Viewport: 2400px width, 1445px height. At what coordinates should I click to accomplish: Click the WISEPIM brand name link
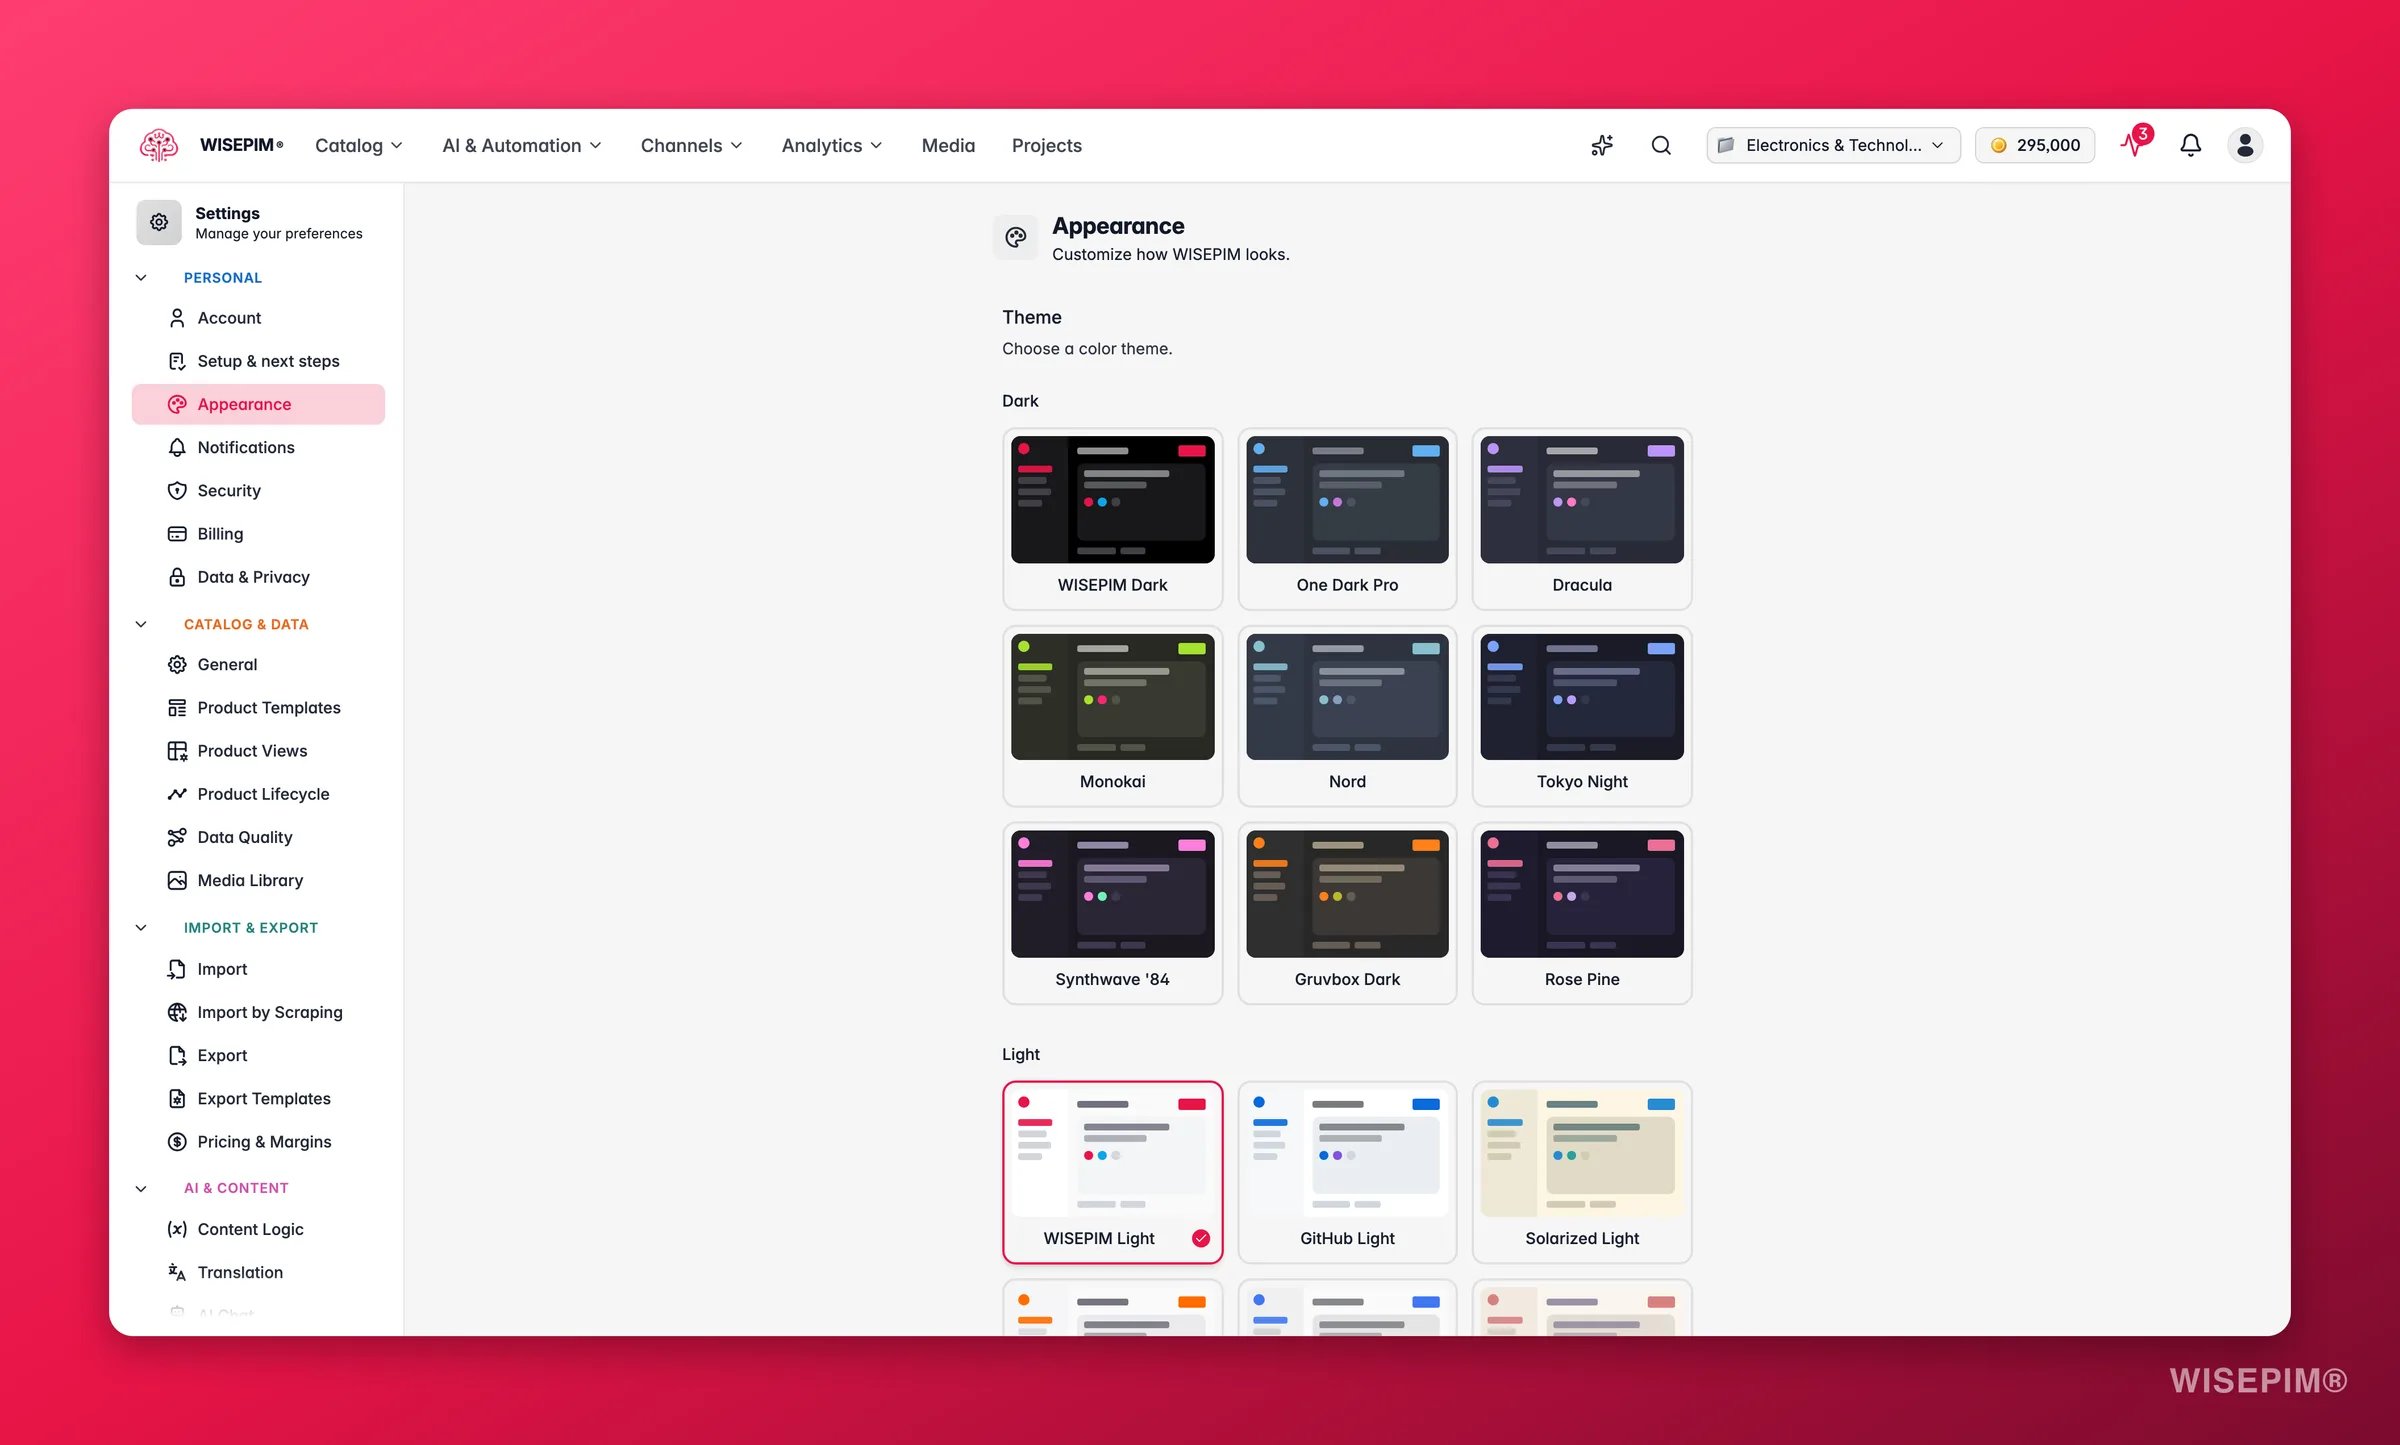pos(241,145)
